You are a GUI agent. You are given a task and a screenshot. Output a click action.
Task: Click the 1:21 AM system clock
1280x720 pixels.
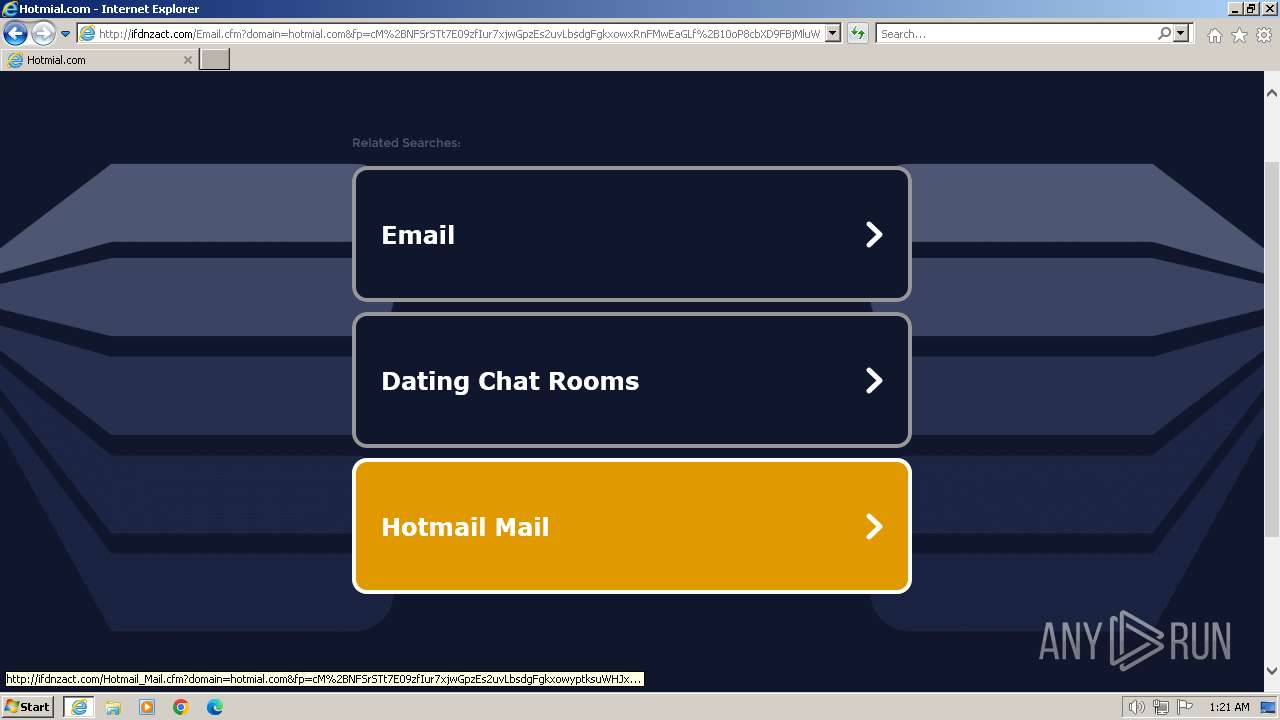(x=1229, y=707)
